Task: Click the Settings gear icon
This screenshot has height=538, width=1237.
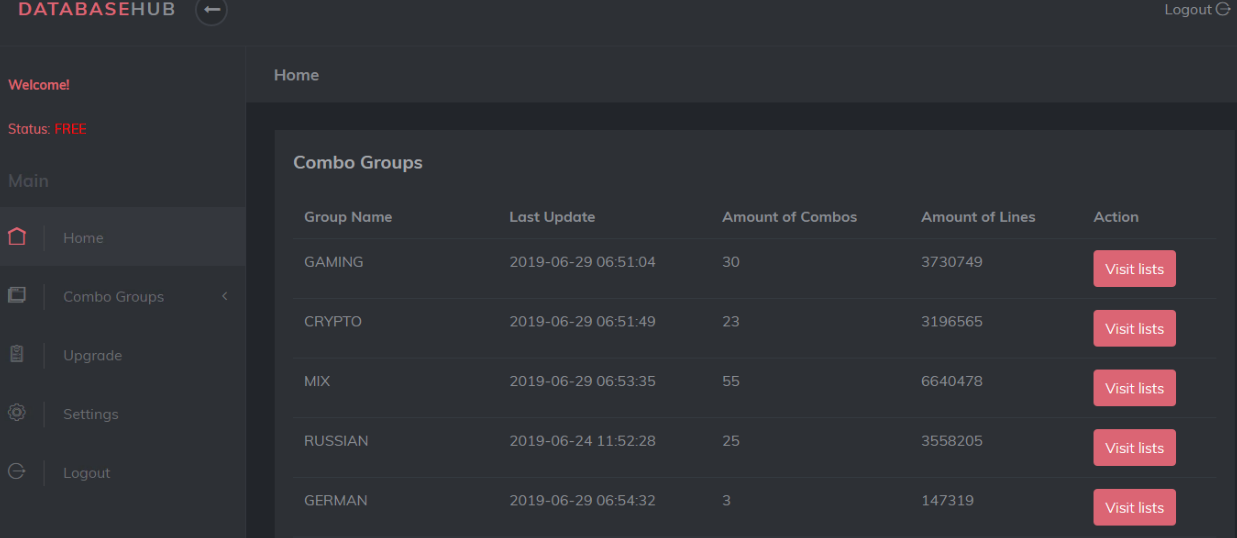Action: 16,413
